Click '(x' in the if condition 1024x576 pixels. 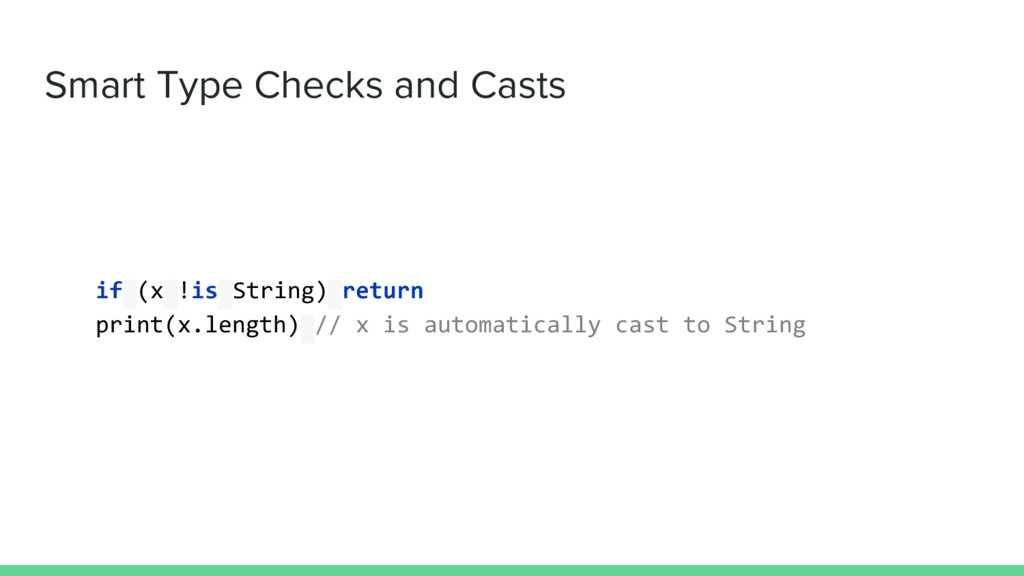(x=150, y=291)
